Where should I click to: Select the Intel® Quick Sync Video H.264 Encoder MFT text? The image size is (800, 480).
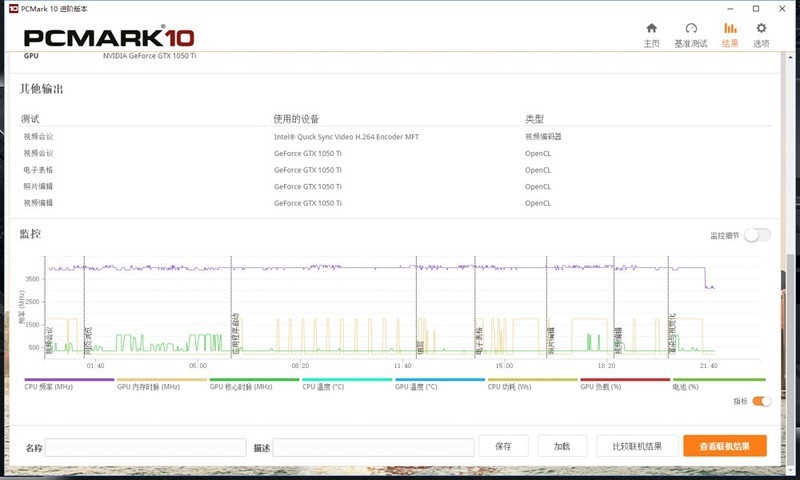pyautogui.click(x=346, y=137)
